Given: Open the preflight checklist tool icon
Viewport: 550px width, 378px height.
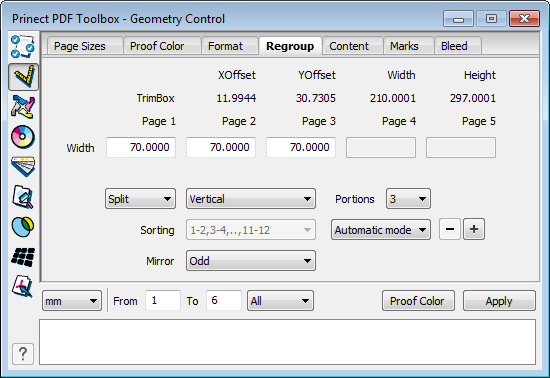Looking at the screenshot, I should click(x=23, y=46).
